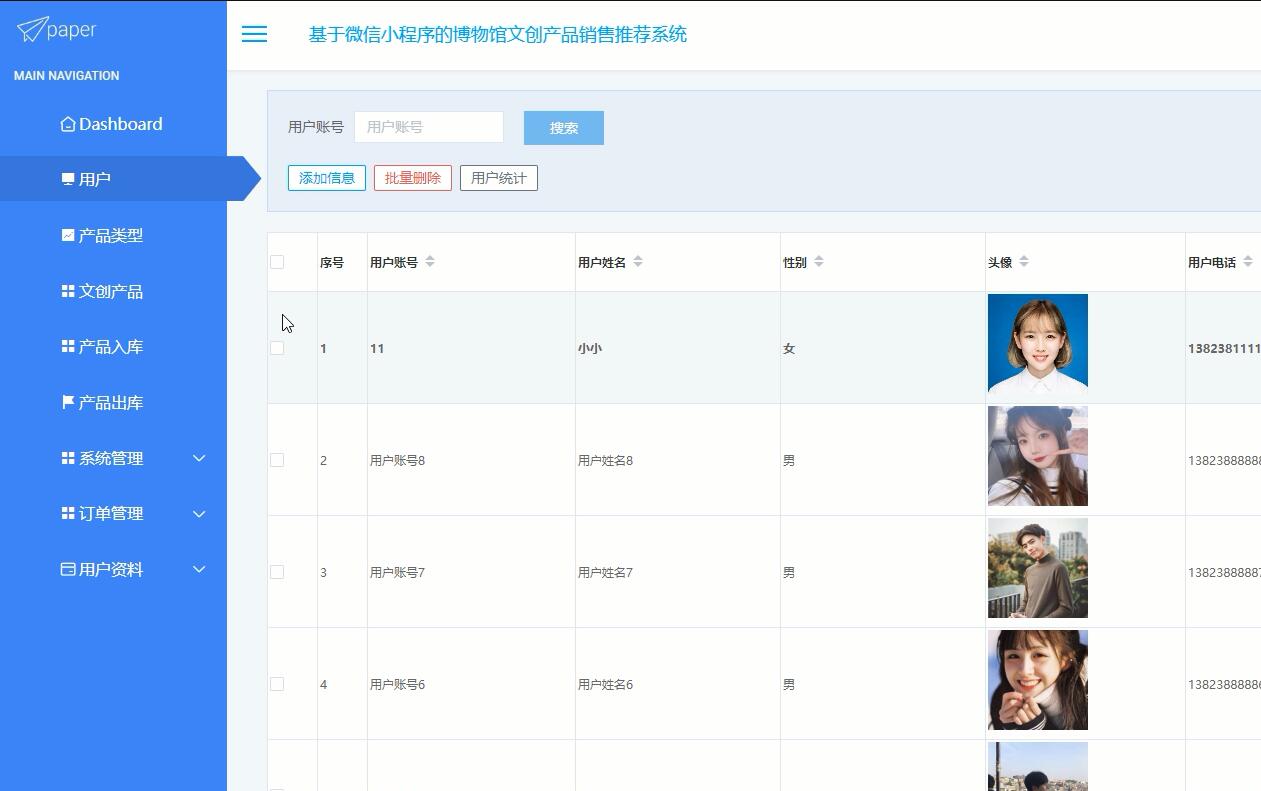This screenshot has width=1261, height=791.
Task: Click the 添加信息 button
Action: 326,177
